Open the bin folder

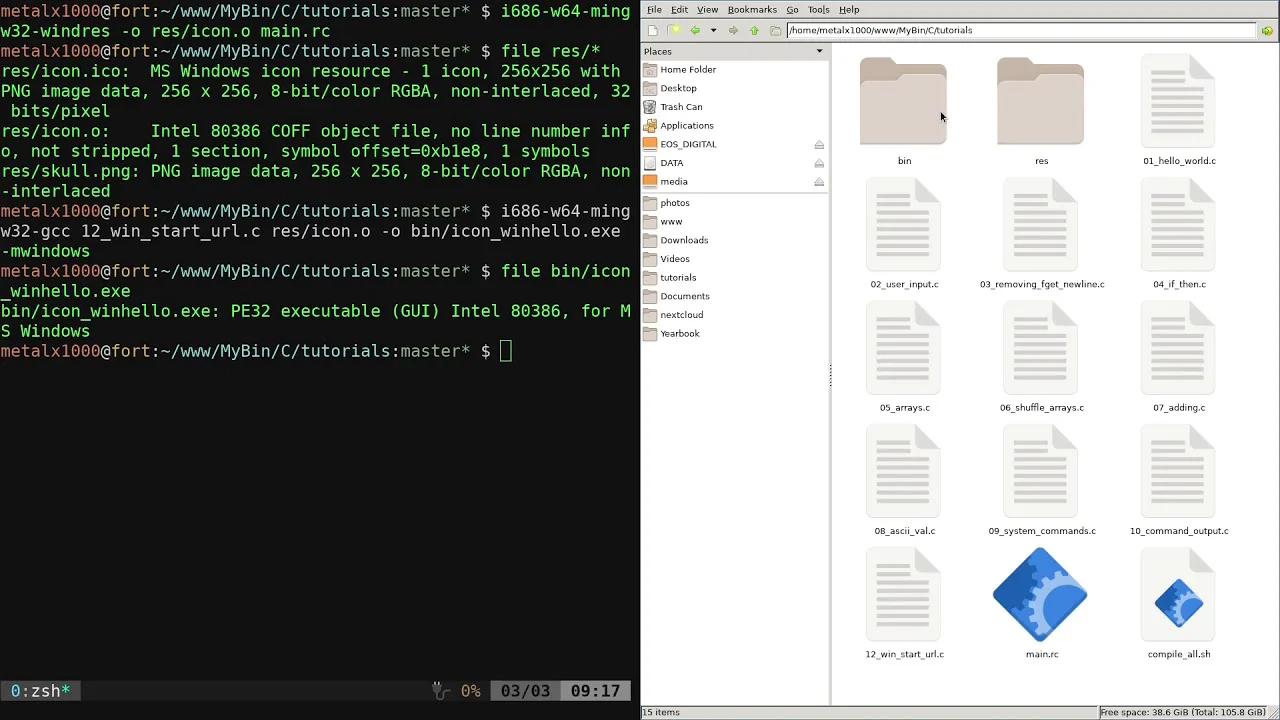903,105
